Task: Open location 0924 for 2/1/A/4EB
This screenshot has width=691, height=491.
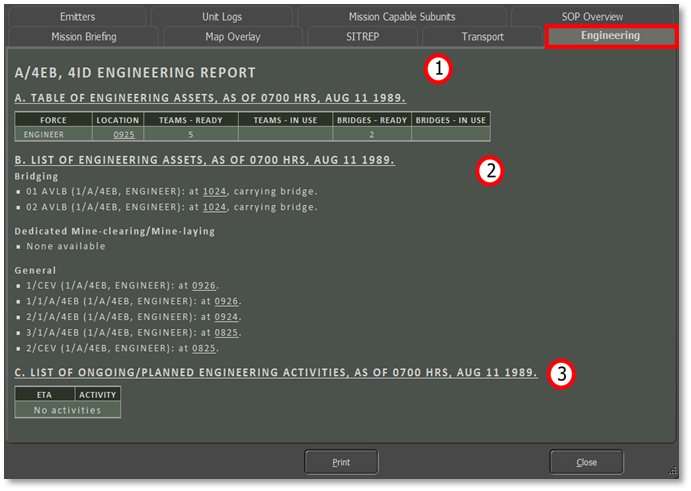Action: click(x=228, y=317)
